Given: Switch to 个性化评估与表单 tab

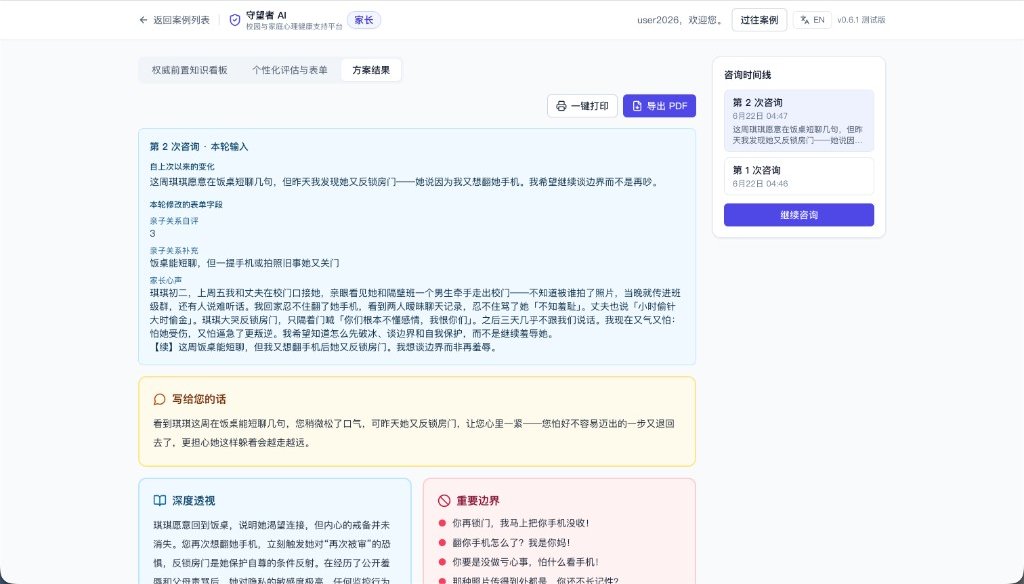Looking at the screenshot, I should click(x=290, y=70).
